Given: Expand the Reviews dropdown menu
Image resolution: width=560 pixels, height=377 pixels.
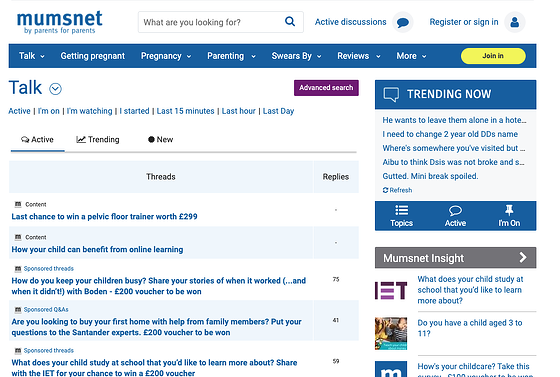Looking at the screenshot, I should coord(359,56).
